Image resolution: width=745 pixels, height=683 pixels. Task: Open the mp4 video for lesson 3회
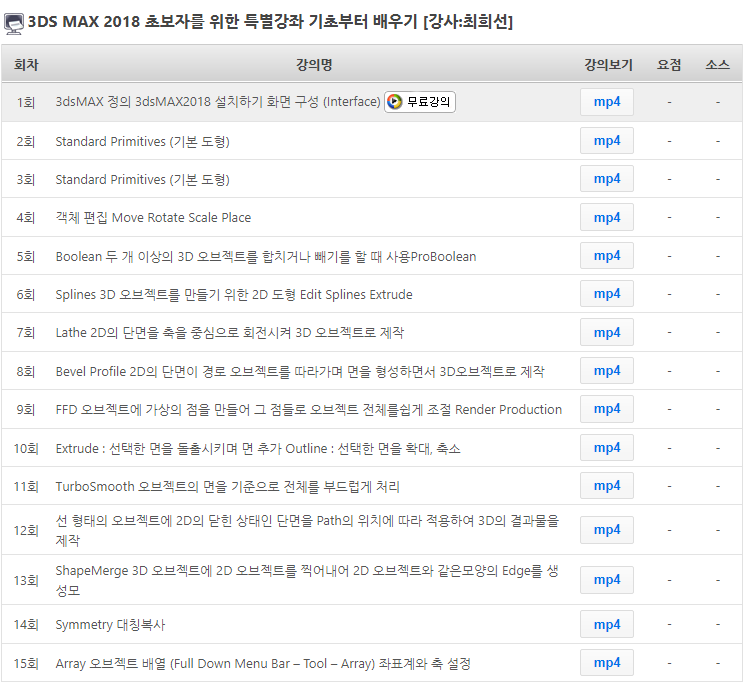coord(607,179)
